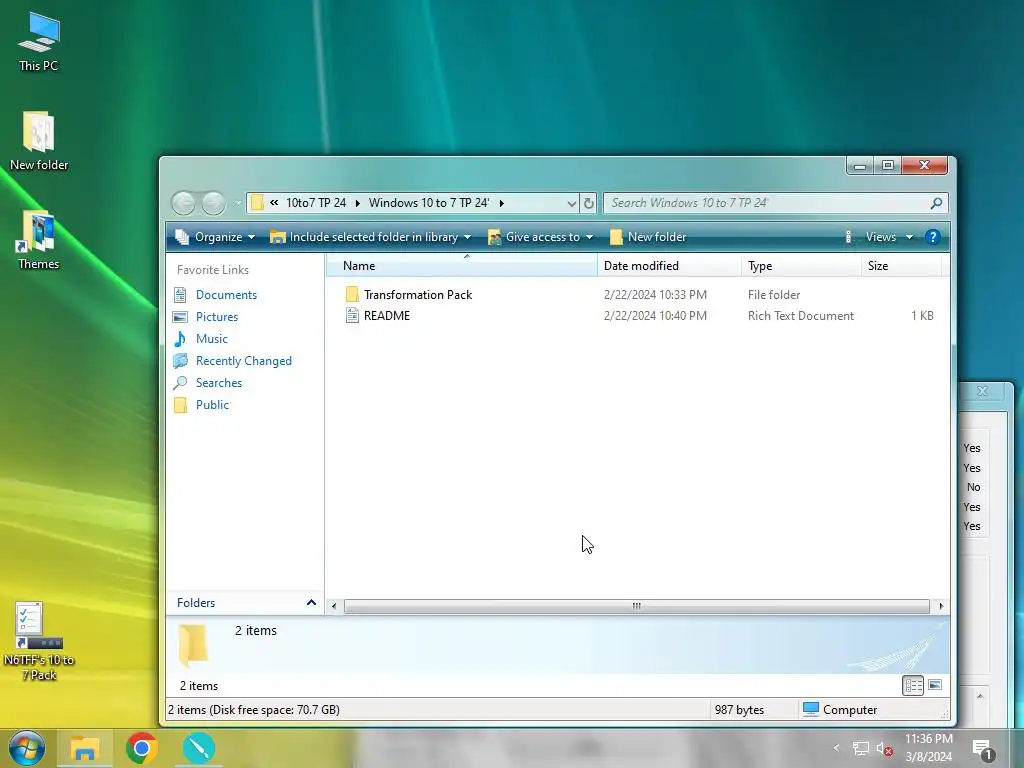Click the horizontal scrollbar thumb

637,606
